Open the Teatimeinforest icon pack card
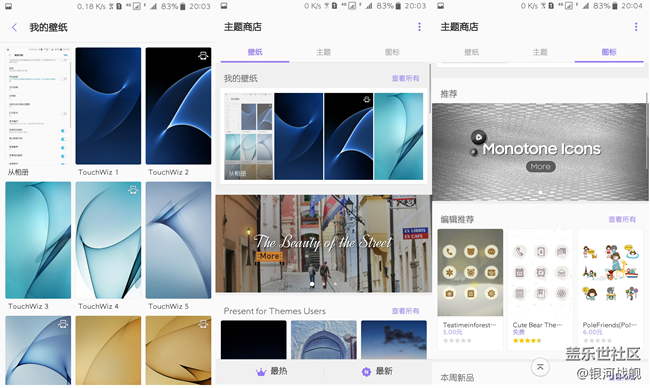 click(x=470, y=289)
